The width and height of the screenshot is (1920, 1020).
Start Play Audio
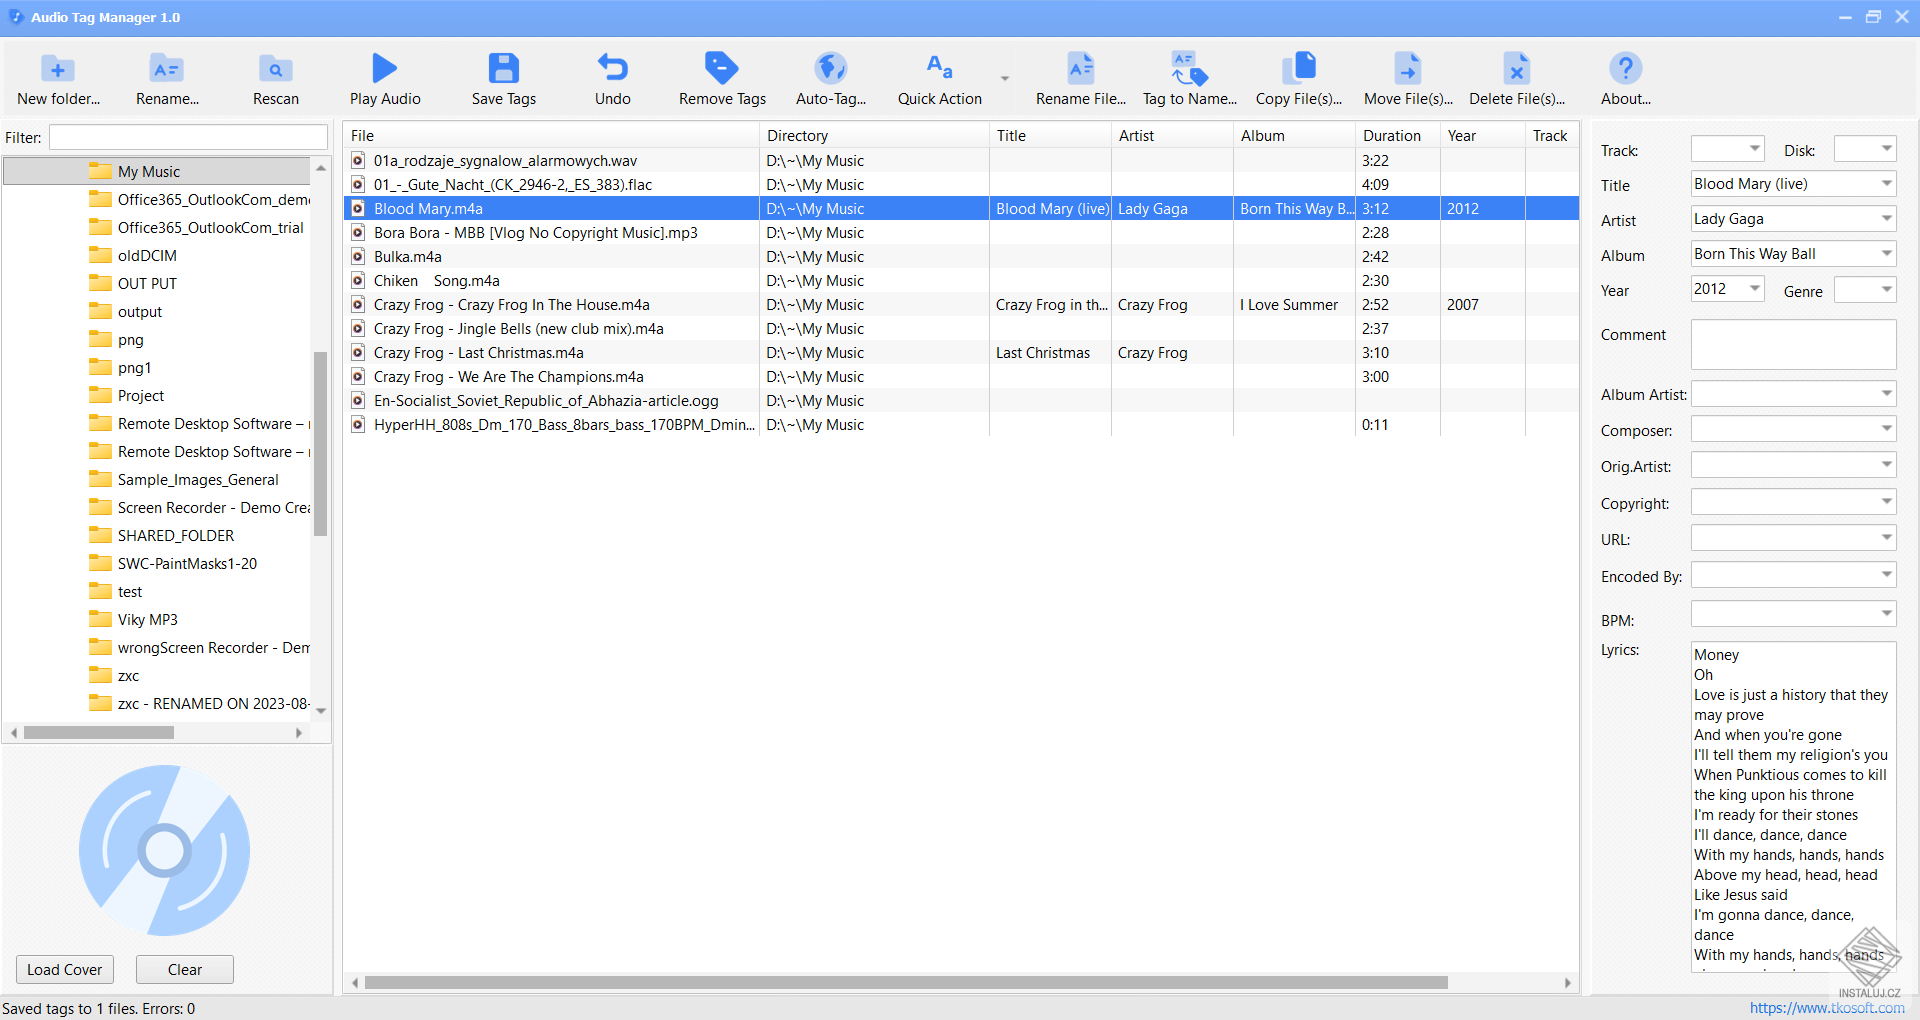385,78
